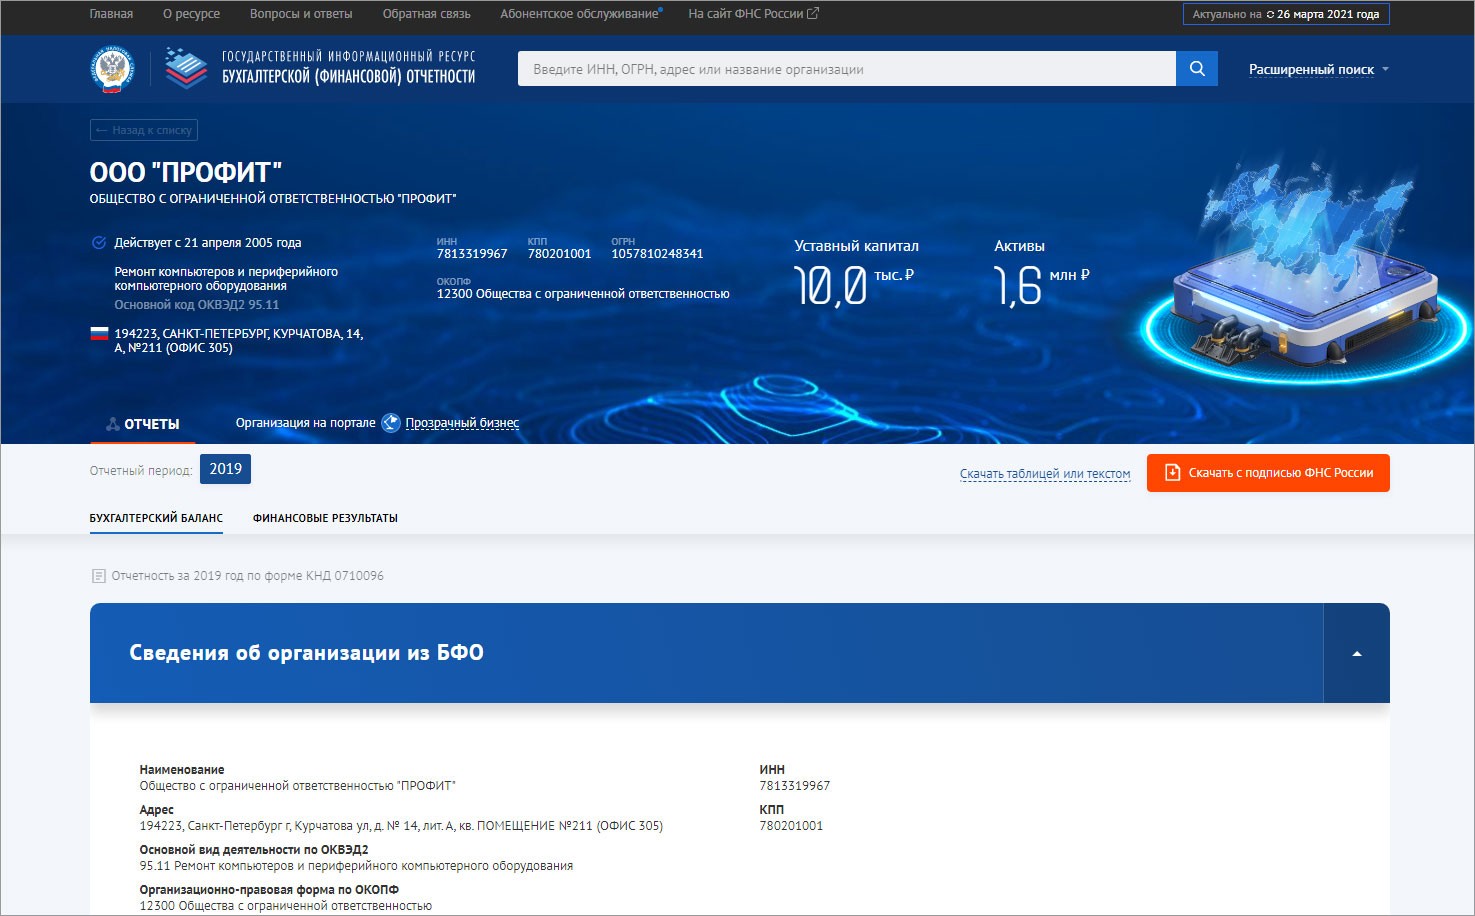The height and width of the screenshot is (916, 1475).
Task: Click the document icon beside 'Отчетность за 2019 год'
Action: (98, 576)
